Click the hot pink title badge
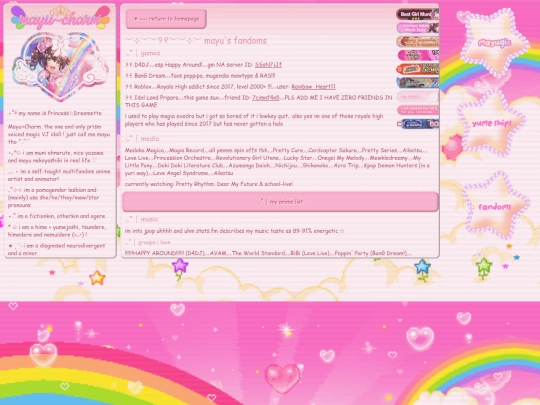 (418, 55)
